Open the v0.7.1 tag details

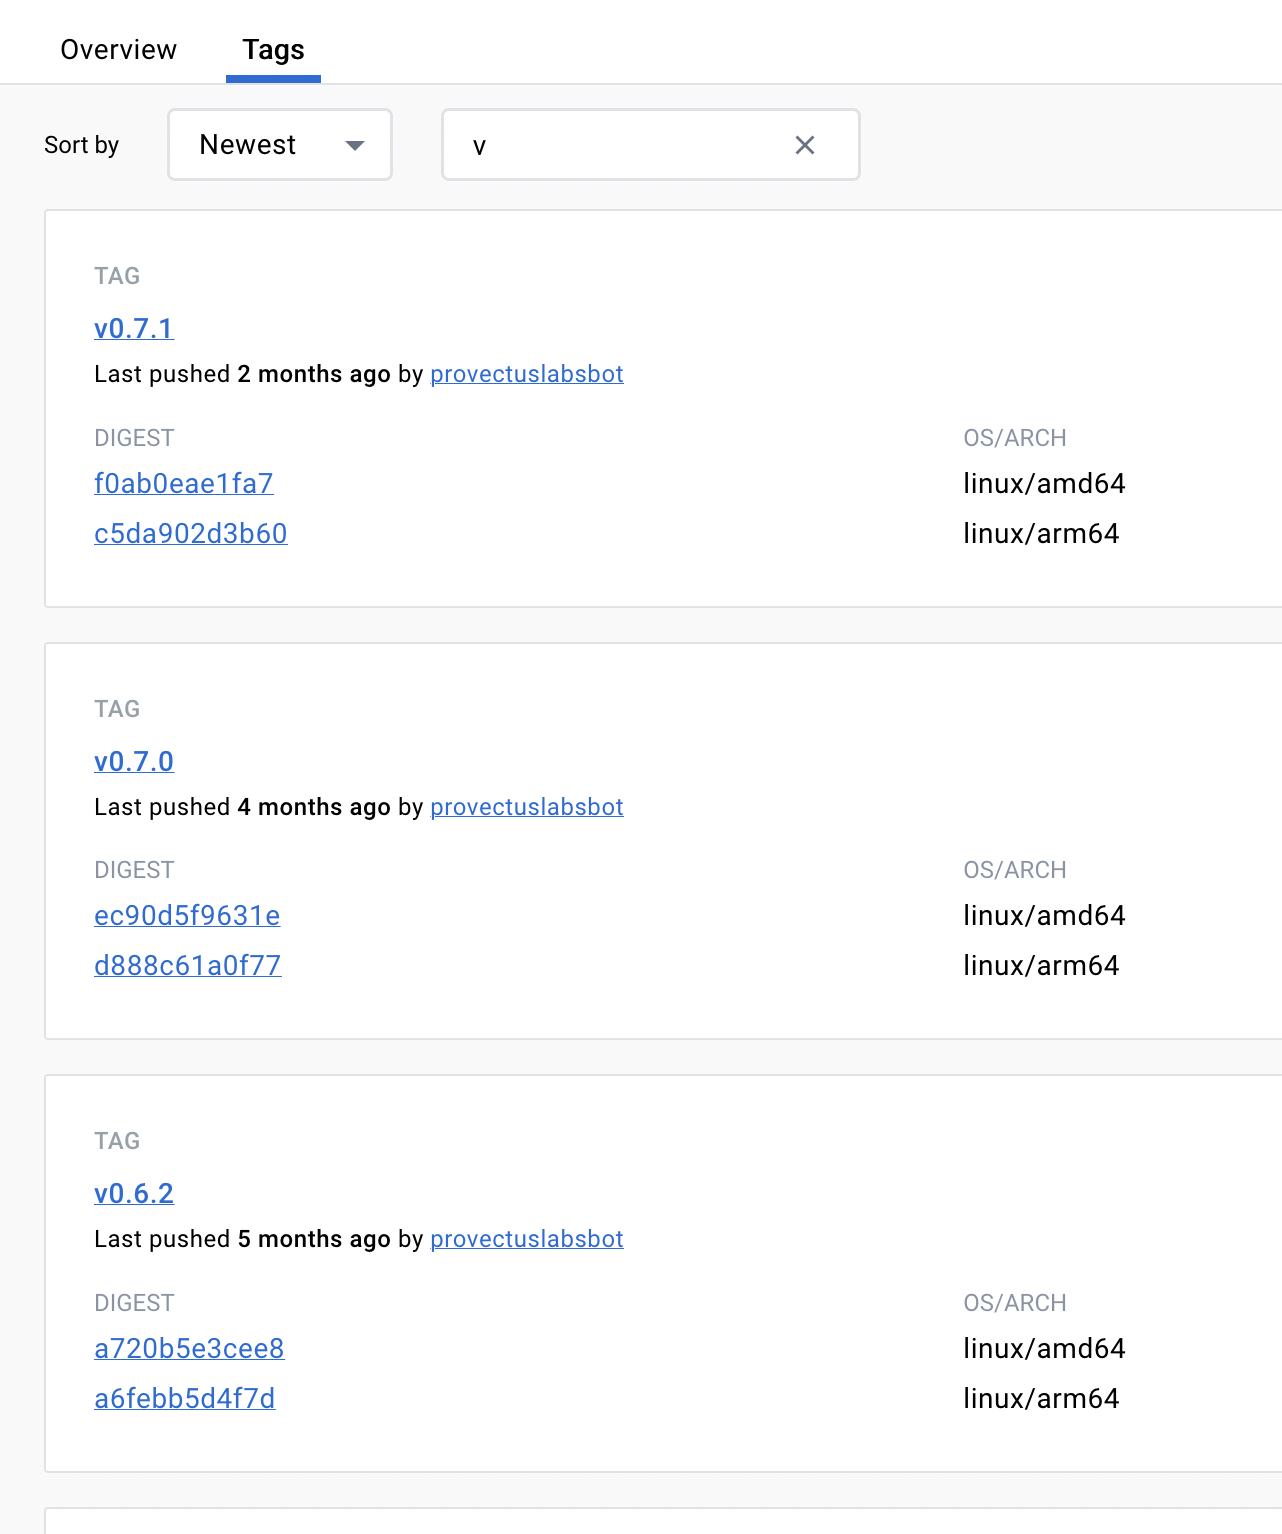coord(134,329)
